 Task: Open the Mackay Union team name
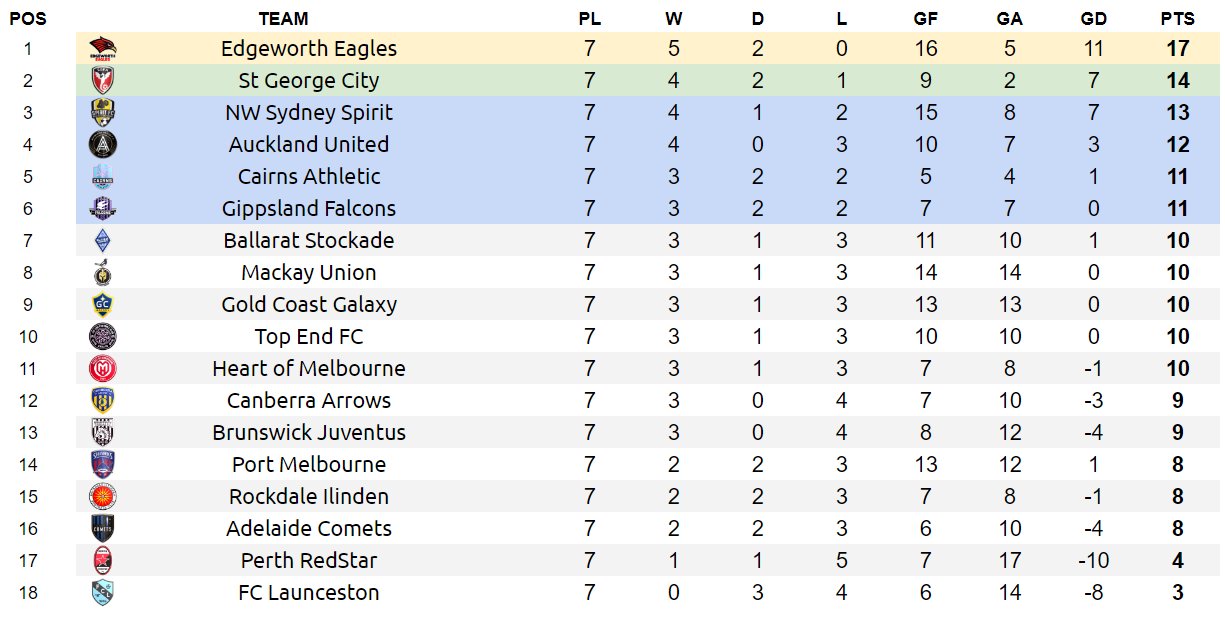pyautogui.click(x=309, y=272)
